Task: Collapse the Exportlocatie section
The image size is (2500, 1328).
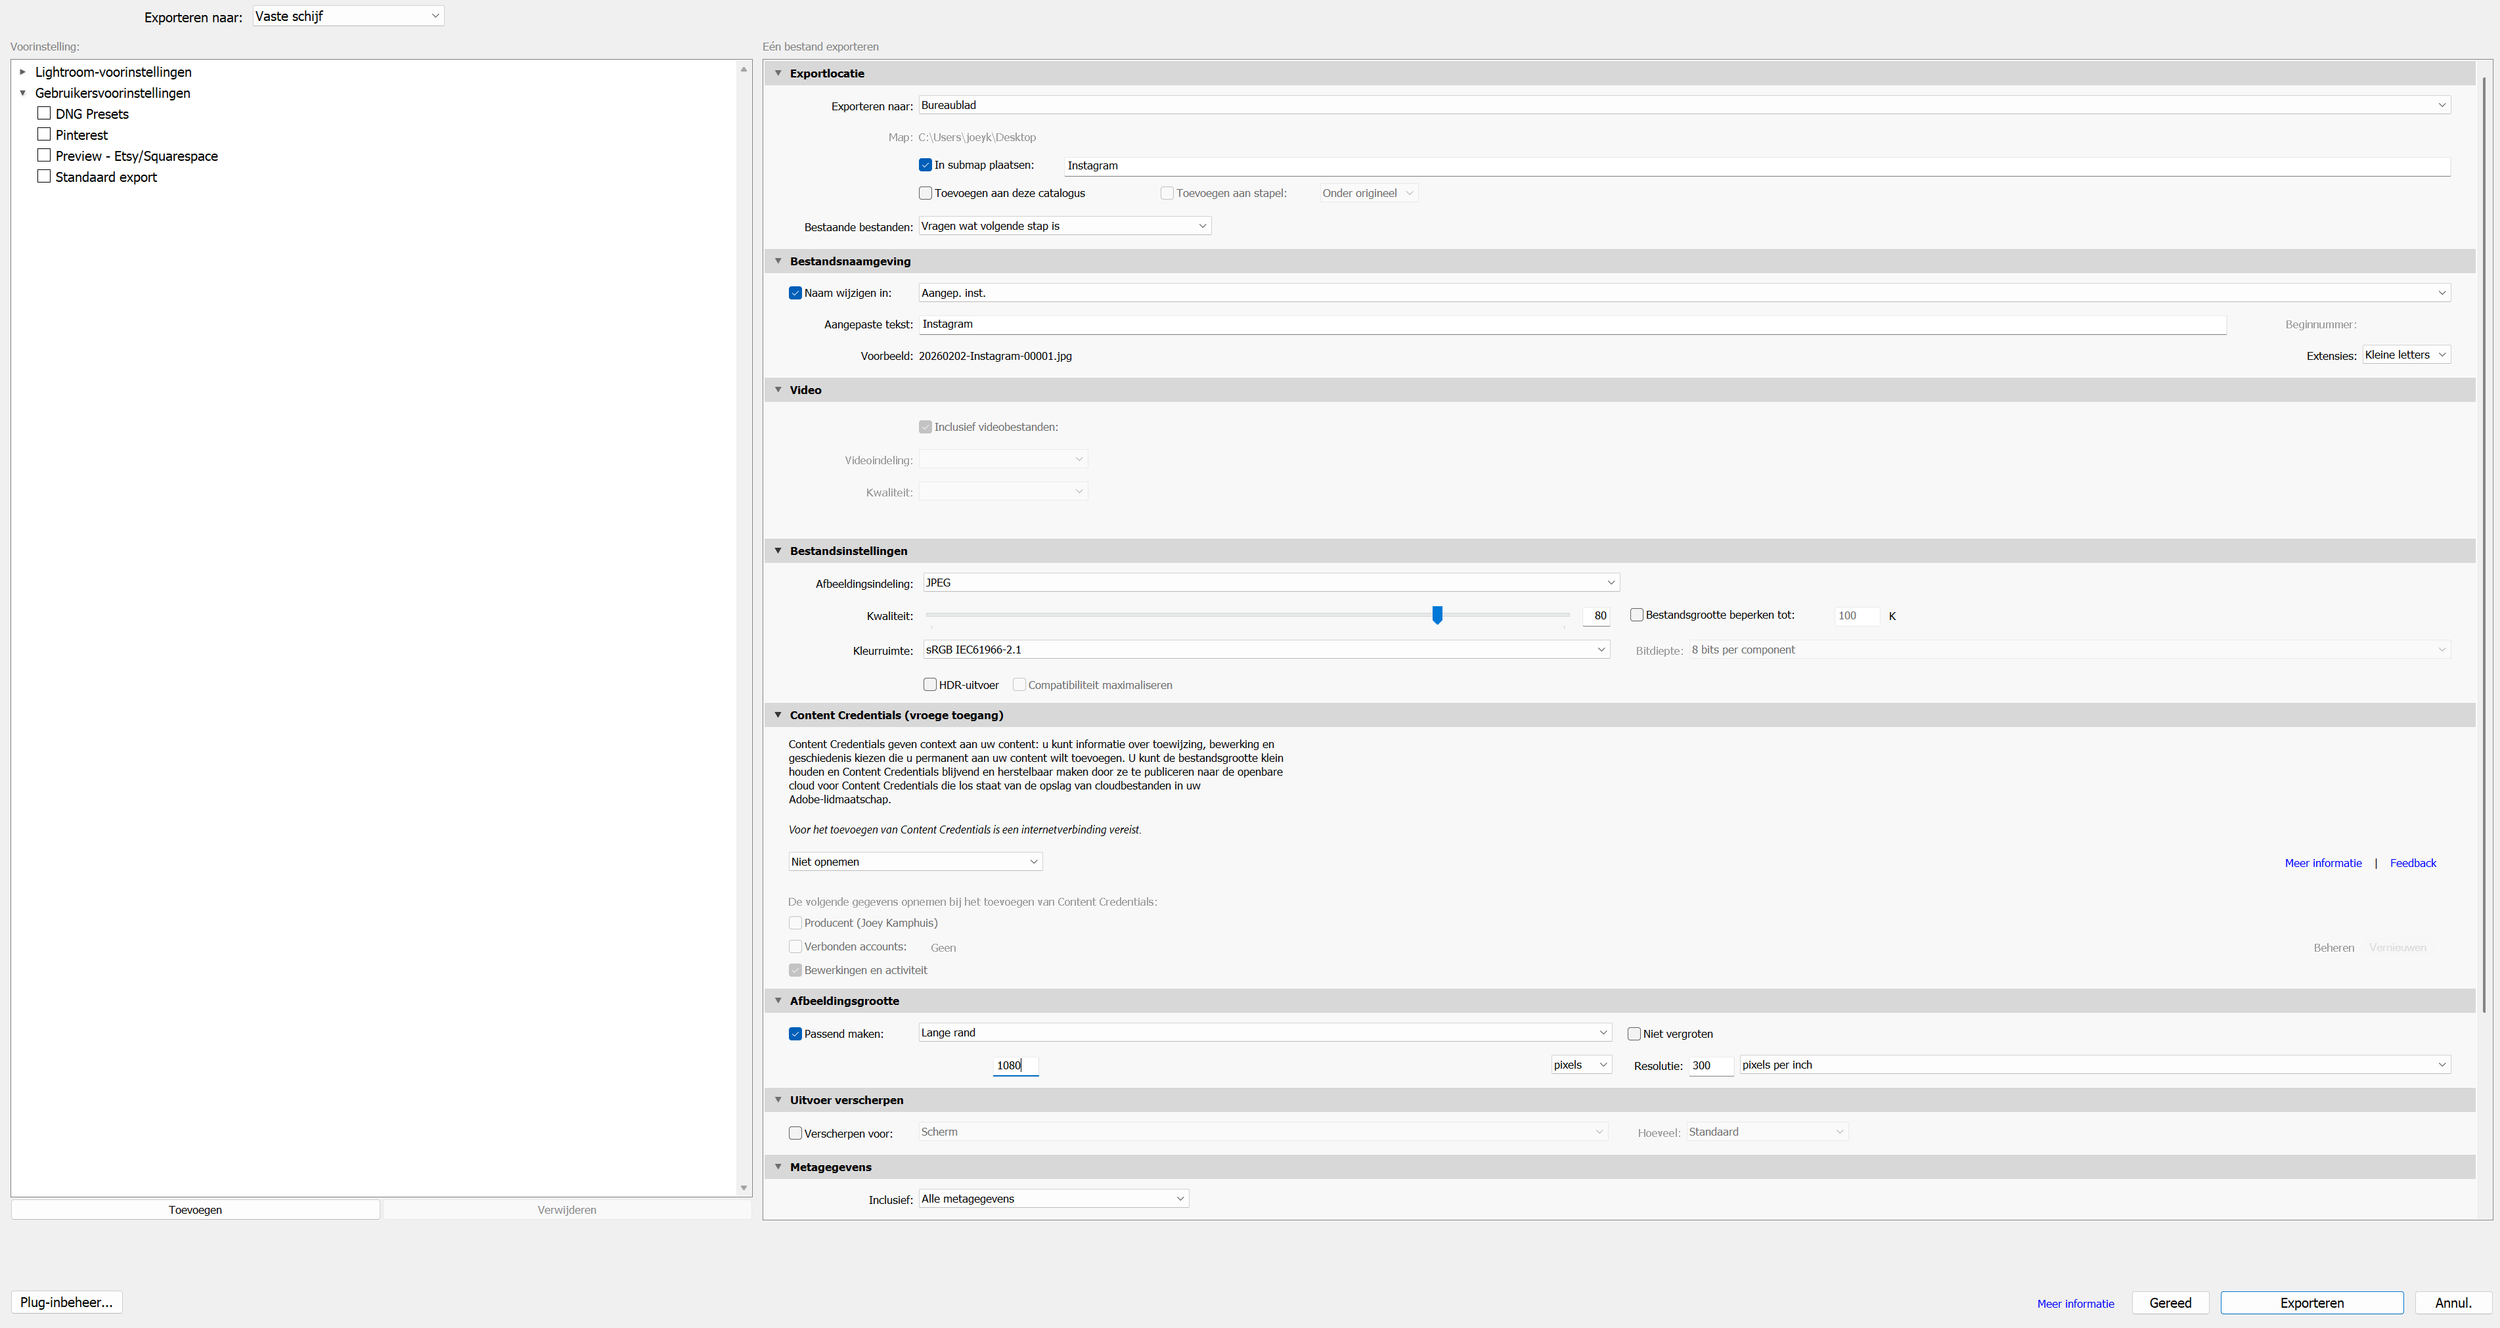Action: coord(779,73)
